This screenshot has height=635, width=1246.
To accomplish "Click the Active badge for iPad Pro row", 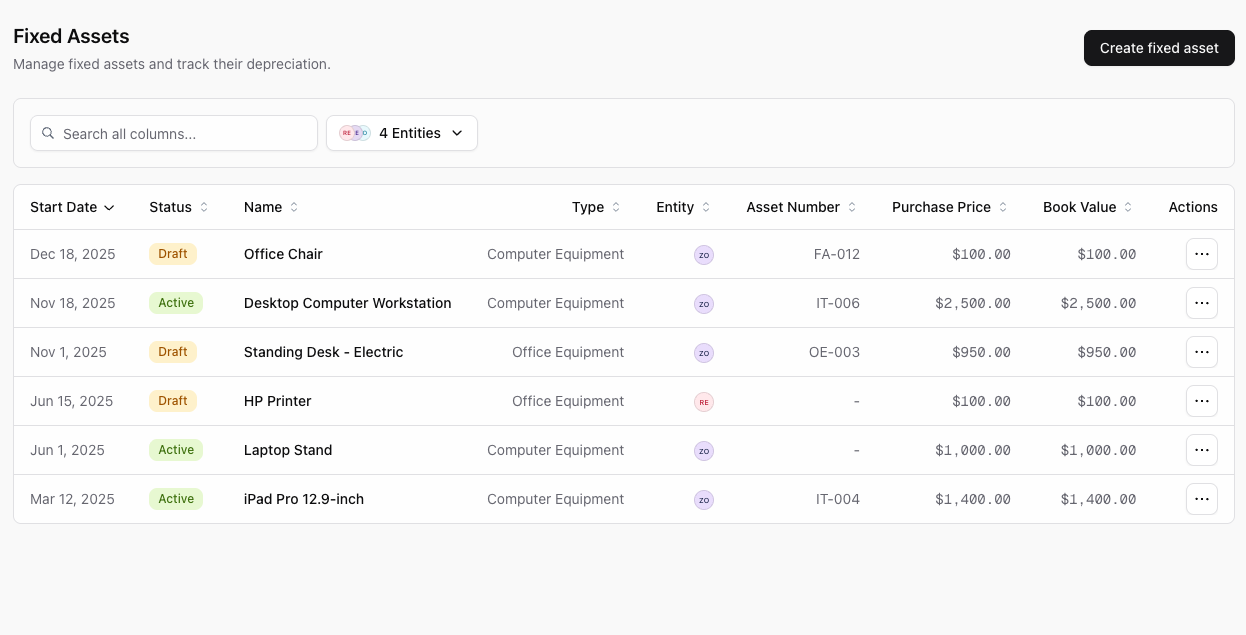I will tap(176, 499).
